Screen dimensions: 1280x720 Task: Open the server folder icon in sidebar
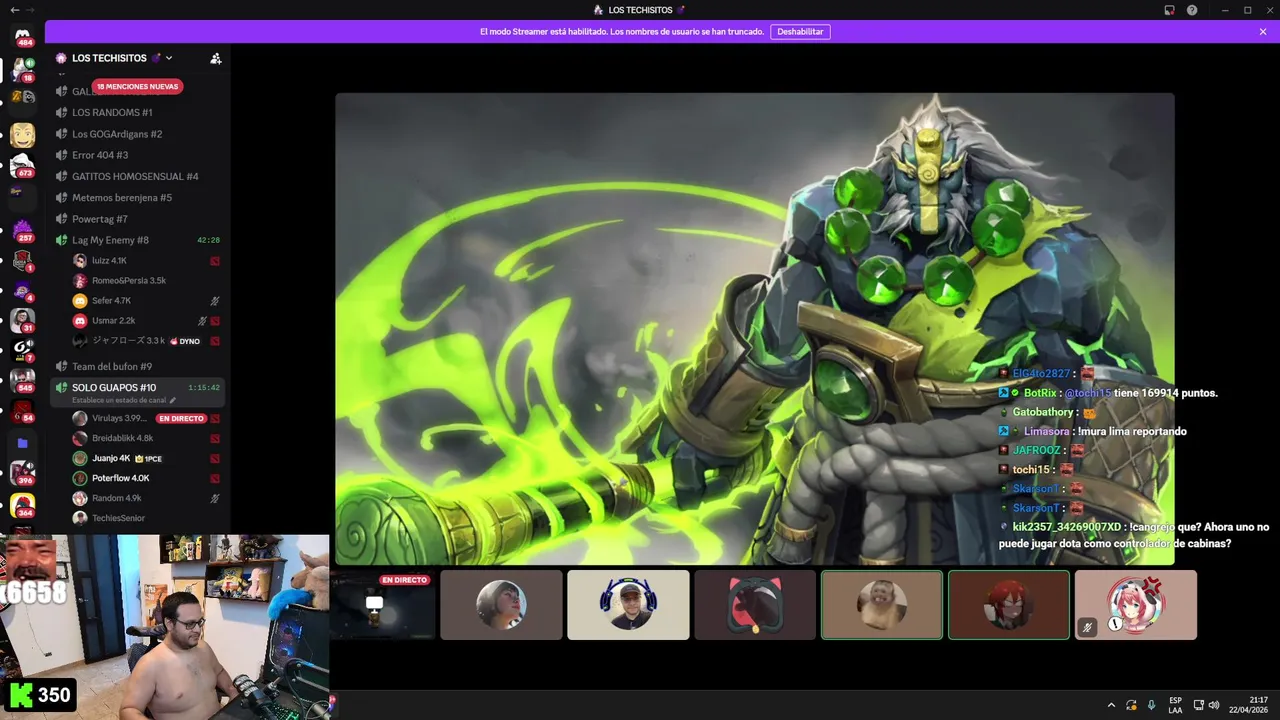click(22, 443)
